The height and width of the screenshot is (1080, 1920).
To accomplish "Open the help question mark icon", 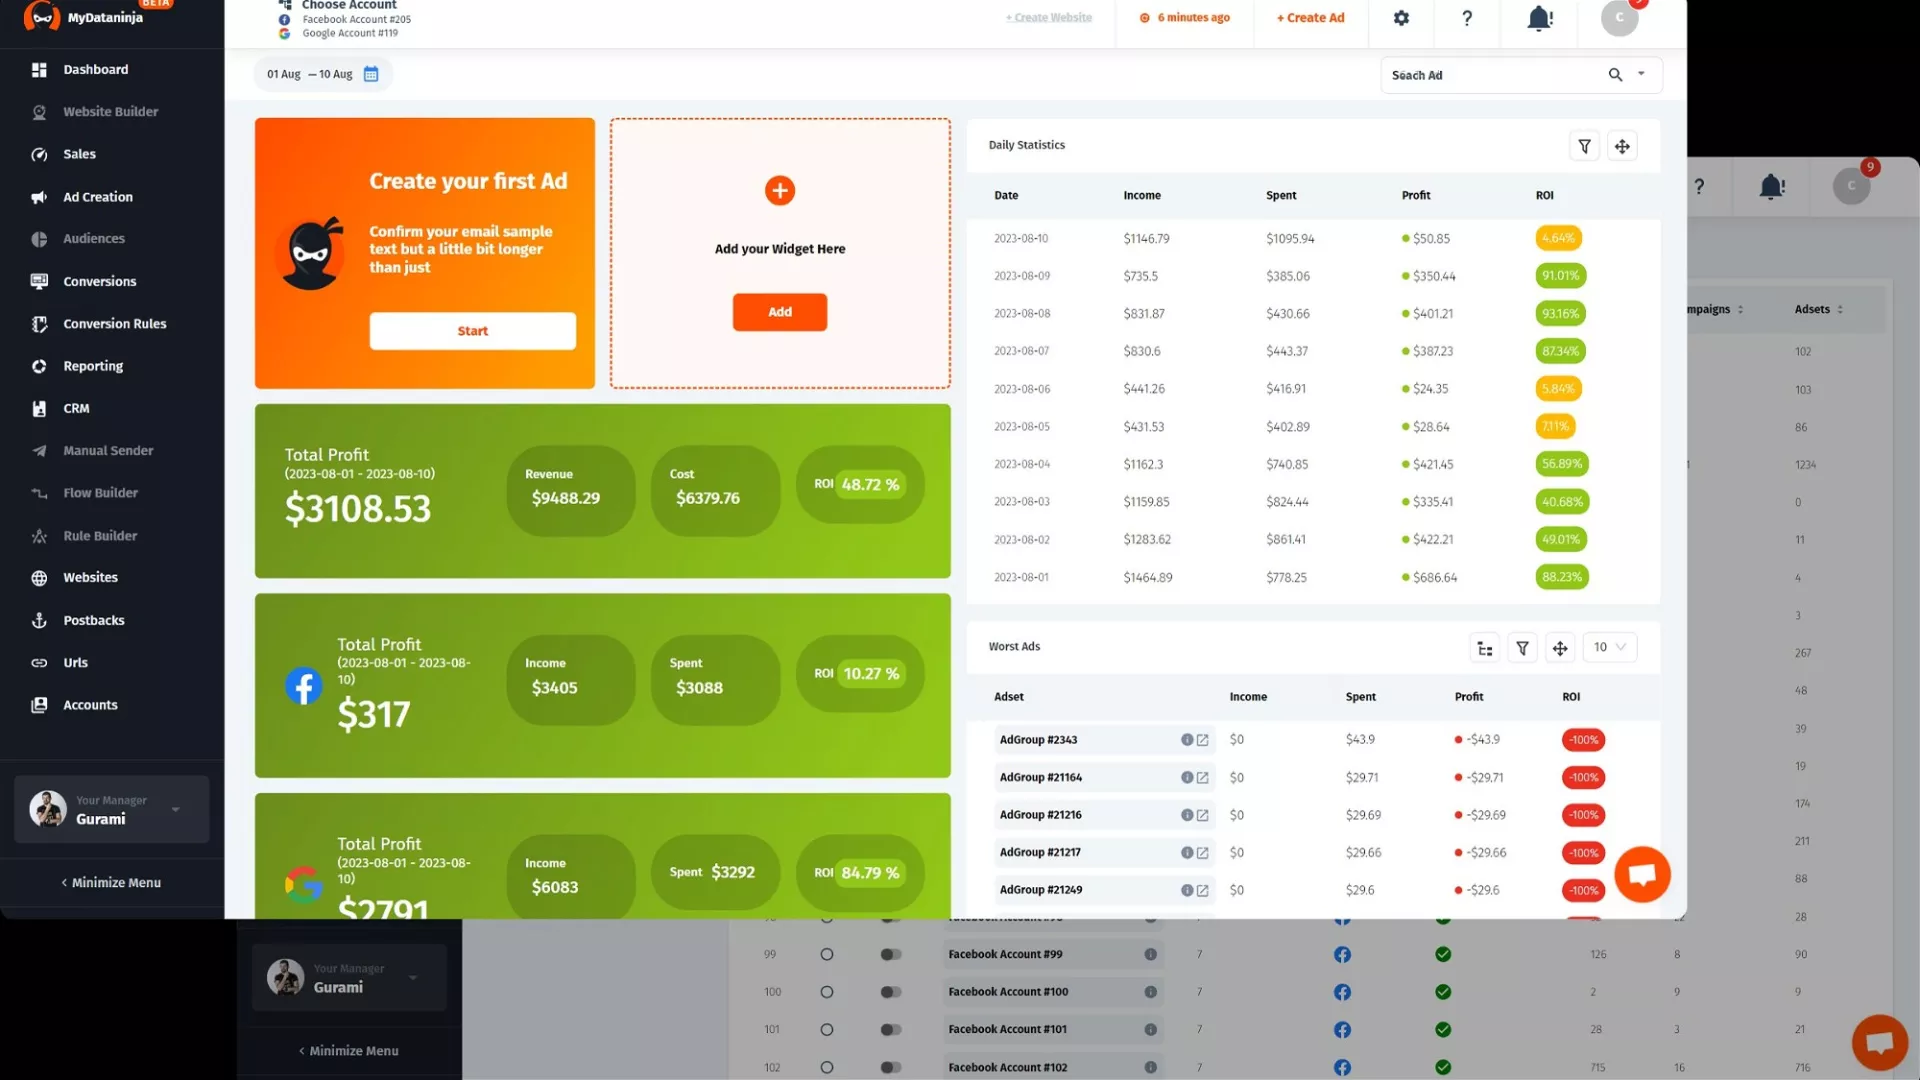I will coord(1467,18).
